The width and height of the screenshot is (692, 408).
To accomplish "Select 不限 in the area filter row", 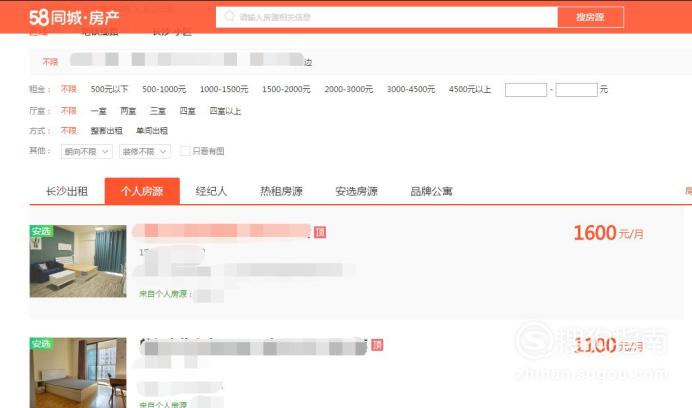I will point(50,62).
